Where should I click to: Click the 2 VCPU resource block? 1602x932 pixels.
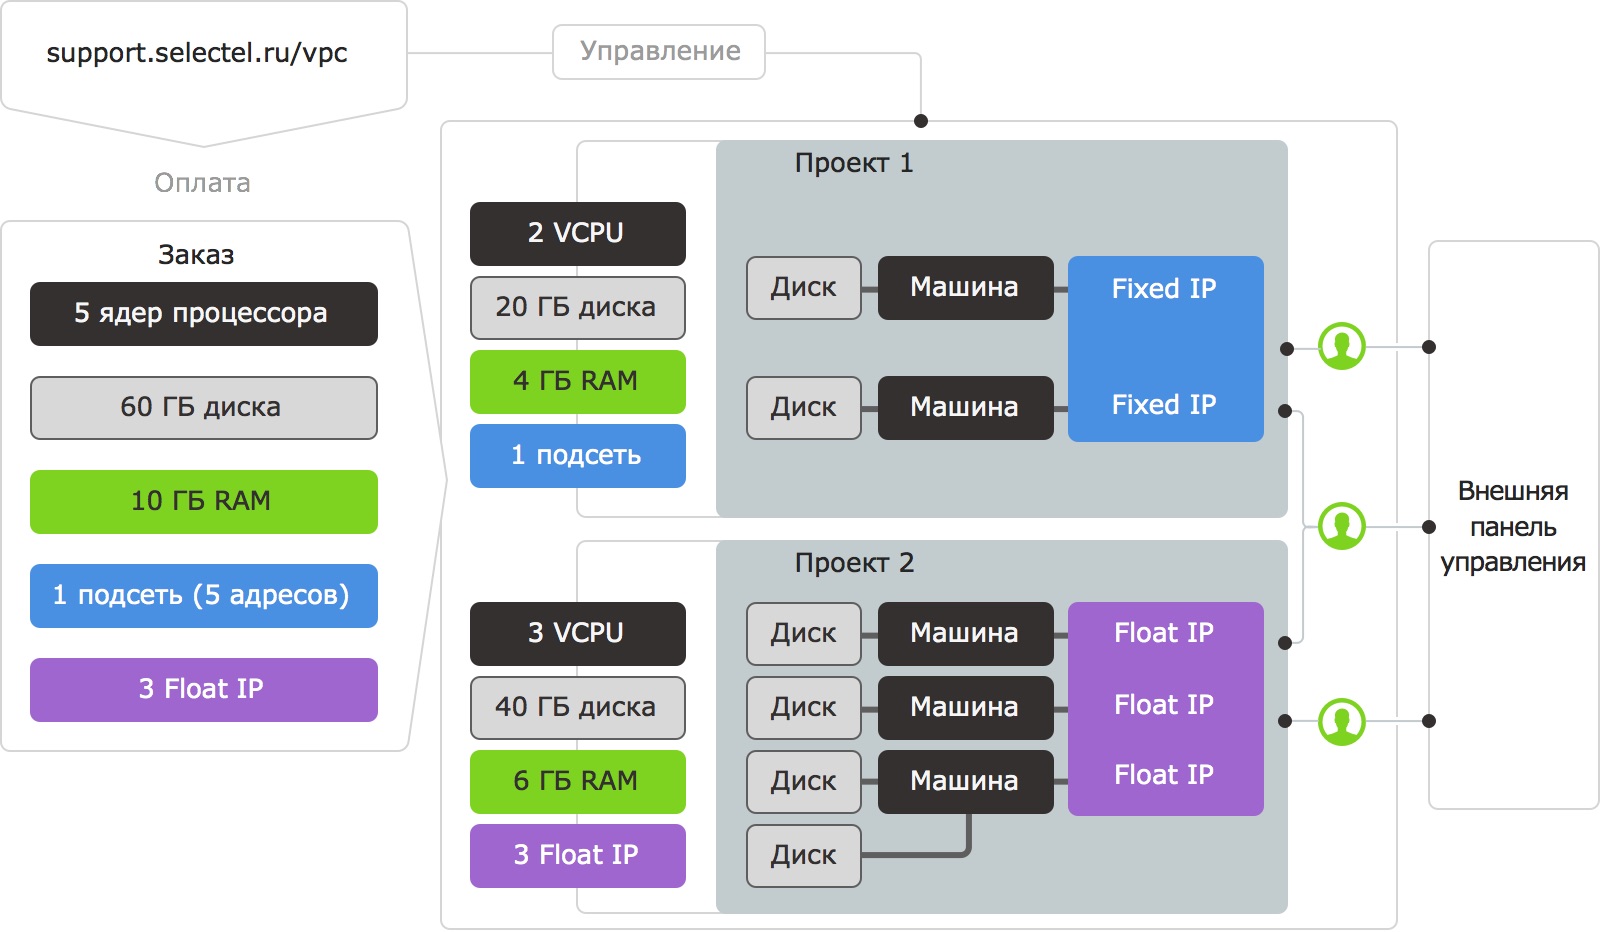578,234
